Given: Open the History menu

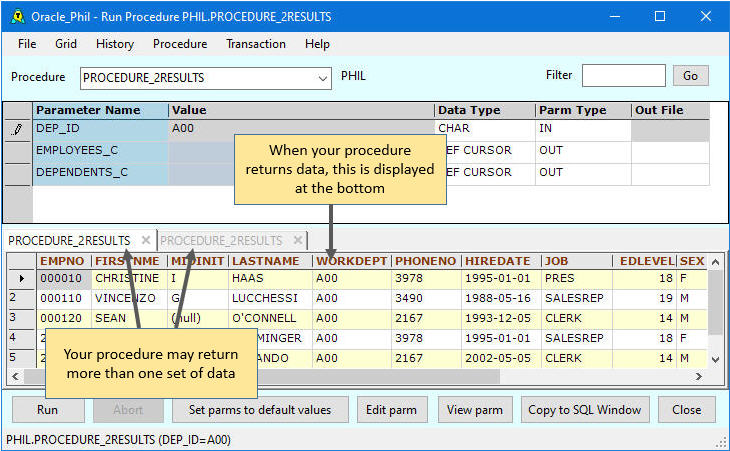Looking at the screenshot, I should [x=115, y=44].
